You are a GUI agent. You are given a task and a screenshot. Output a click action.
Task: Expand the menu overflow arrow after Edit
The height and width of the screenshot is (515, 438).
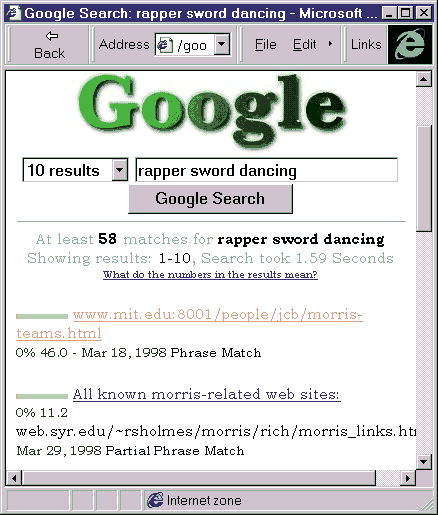point(330,44)
